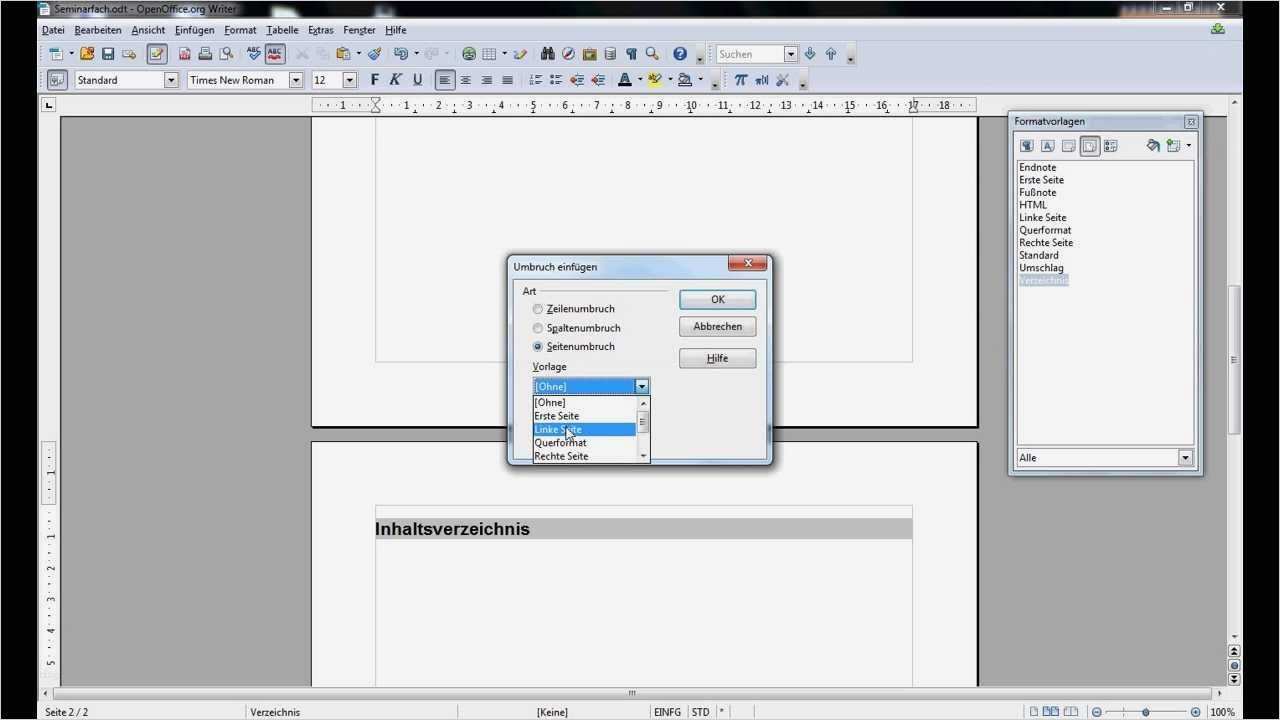Click the Format Paintbrush icon
The width and height of the screenshot is (1280, 720).
click(x=374, y=54)
